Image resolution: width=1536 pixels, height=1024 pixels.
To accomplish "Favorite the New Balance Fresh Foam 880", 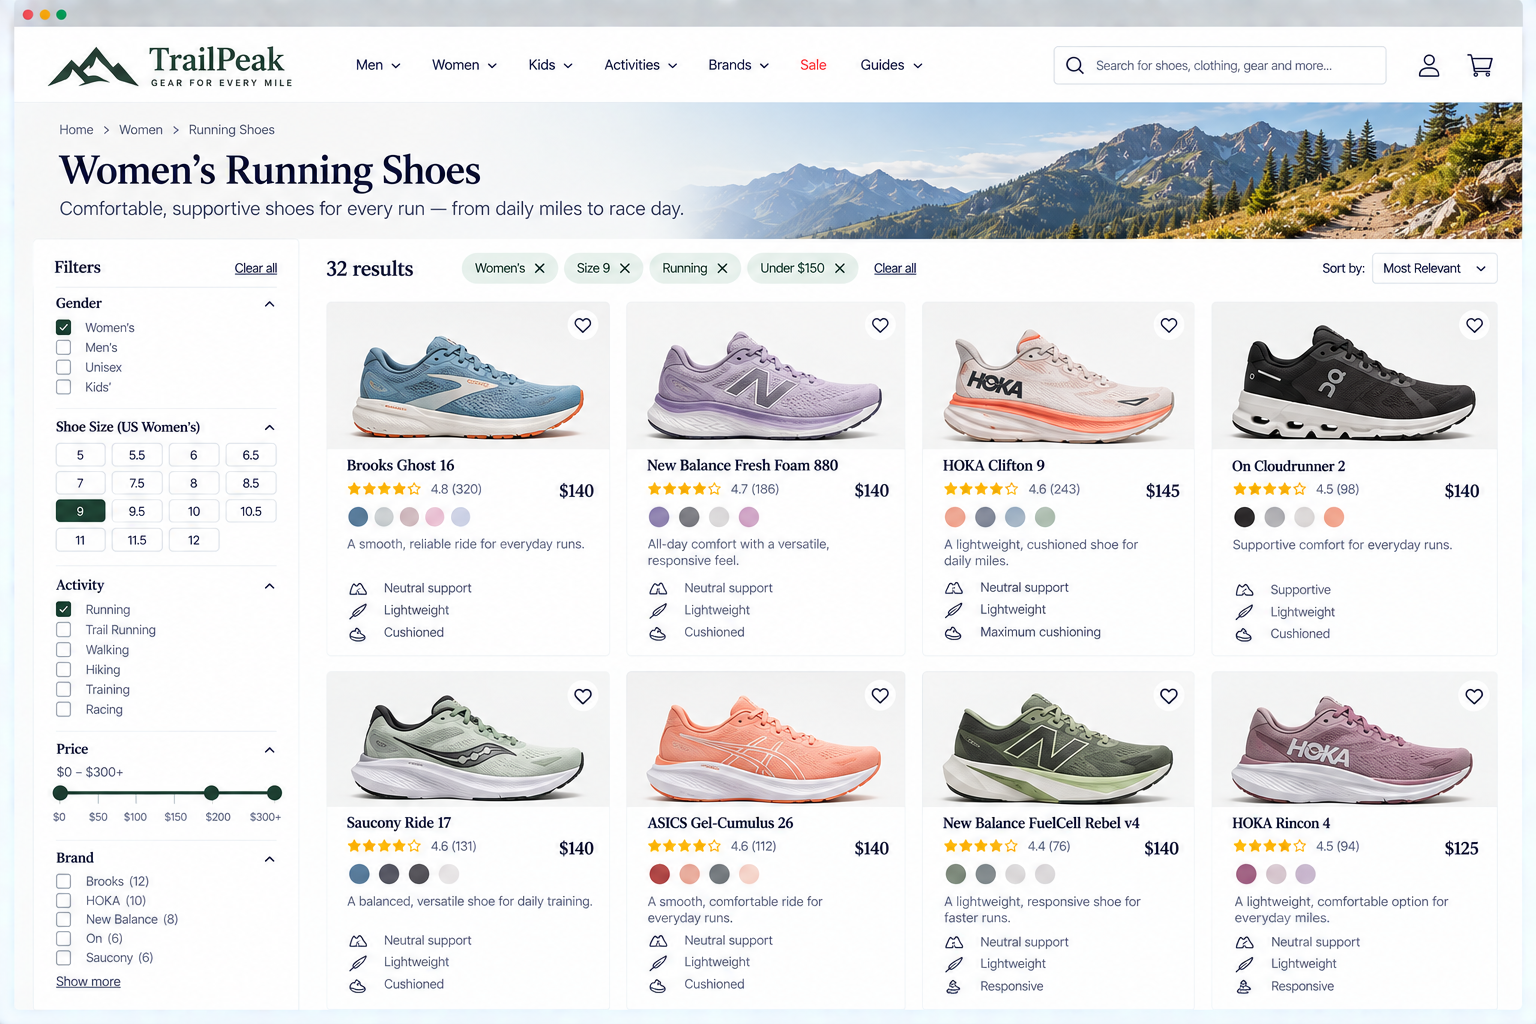I will click(x=880, y=325).
